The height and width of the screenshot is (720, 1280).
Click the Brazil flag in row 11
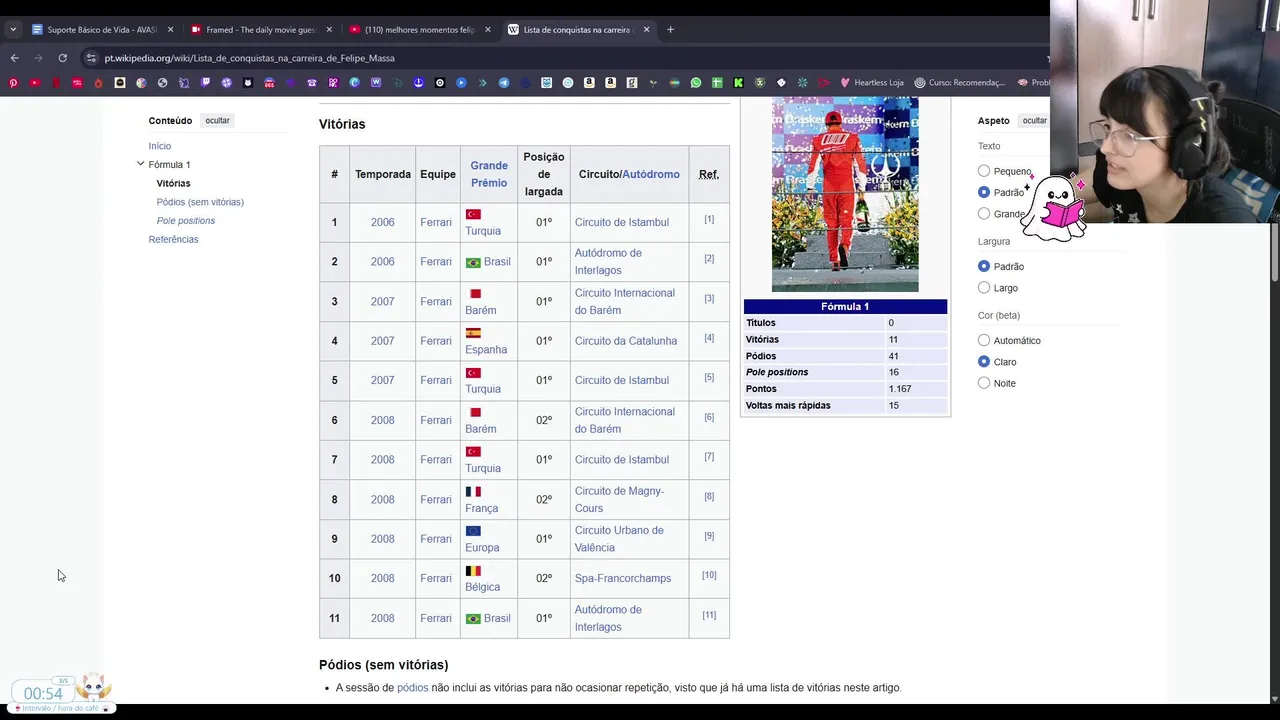[x=473, y=618]
